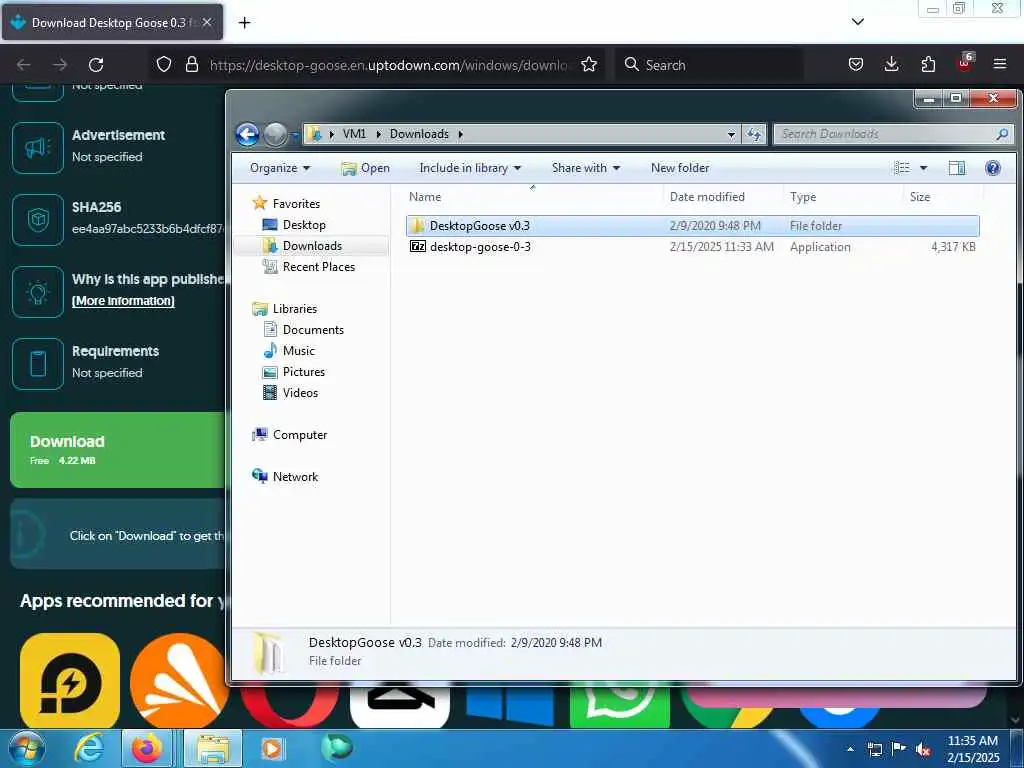Expand the Share with menu
This screenshot has width=1024, height=768.
click(586, 168)
